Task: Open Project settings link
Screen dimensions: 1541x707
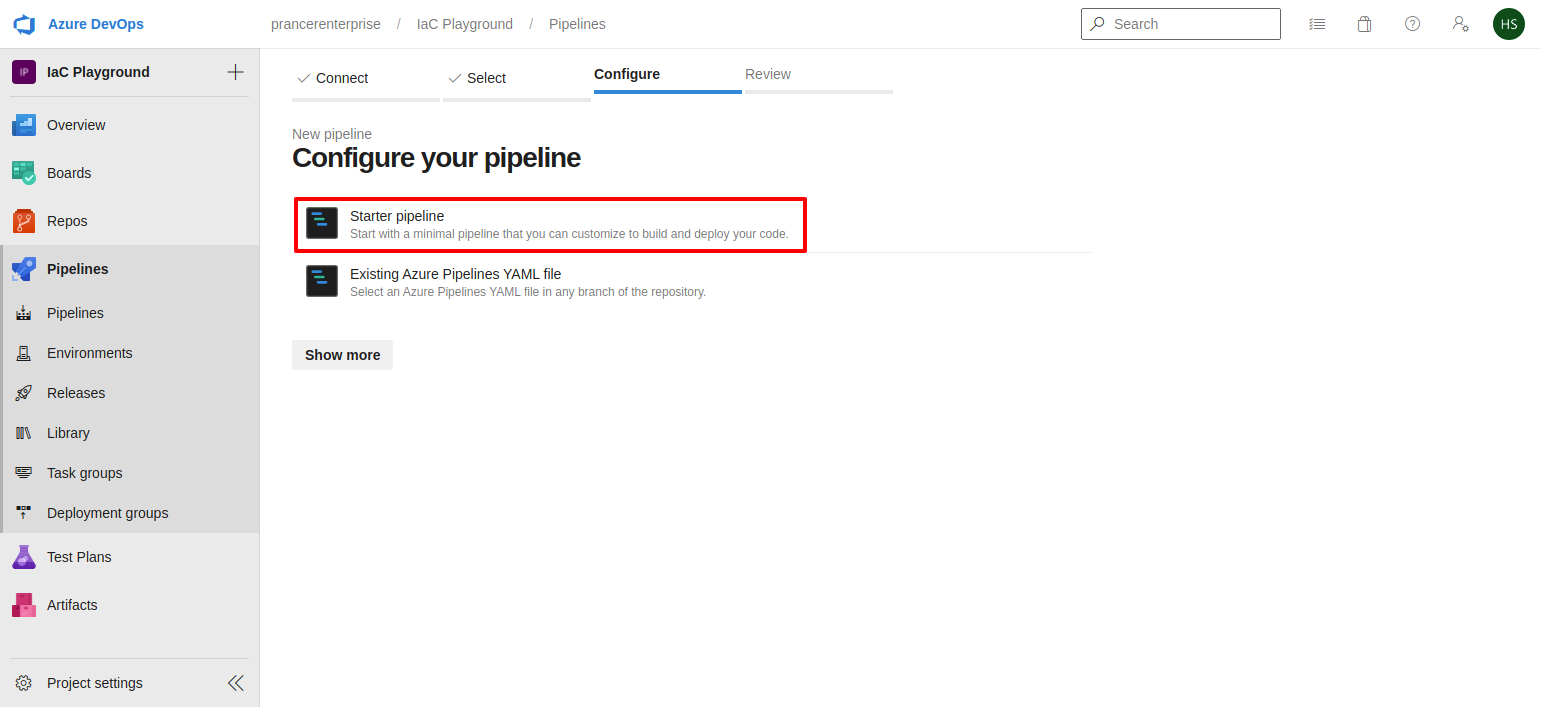Action: coord(95,683)
